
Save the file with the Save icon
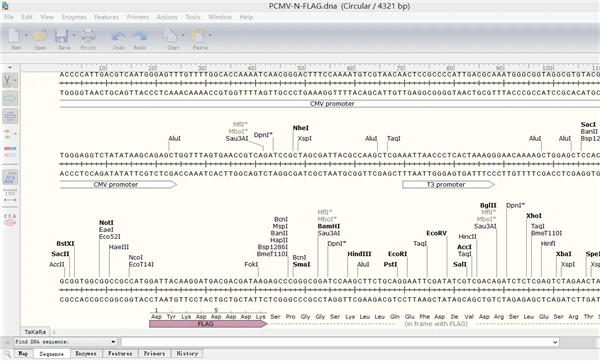tap(62, 36)
